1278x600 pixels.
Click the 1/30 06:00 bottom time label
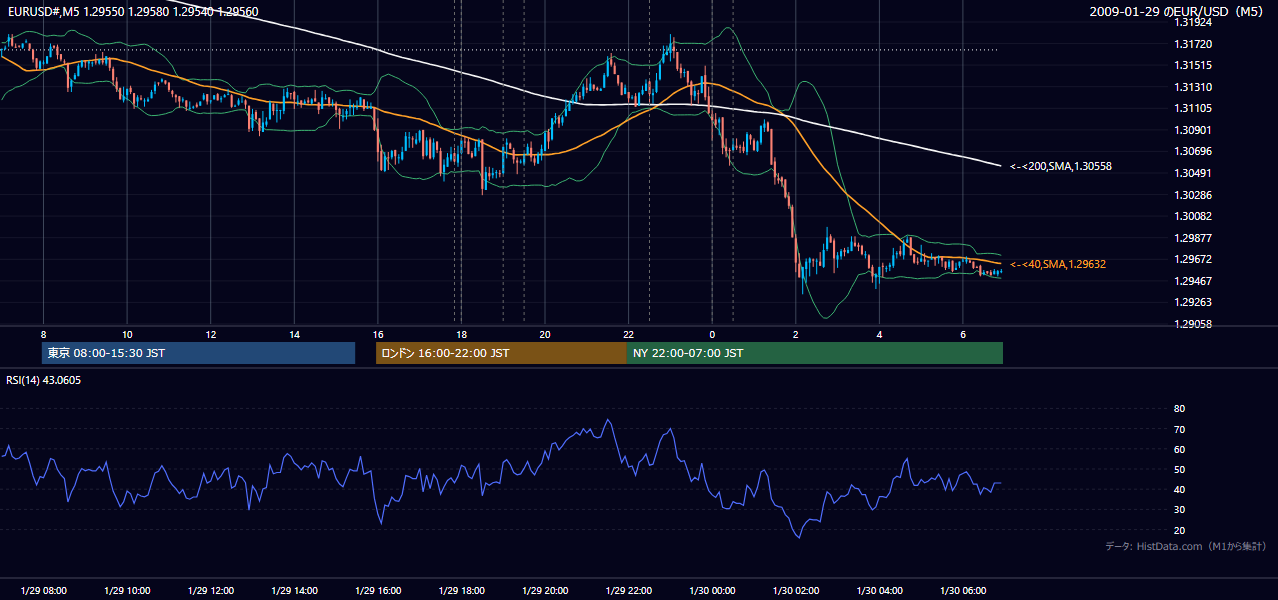pos(963,591)
